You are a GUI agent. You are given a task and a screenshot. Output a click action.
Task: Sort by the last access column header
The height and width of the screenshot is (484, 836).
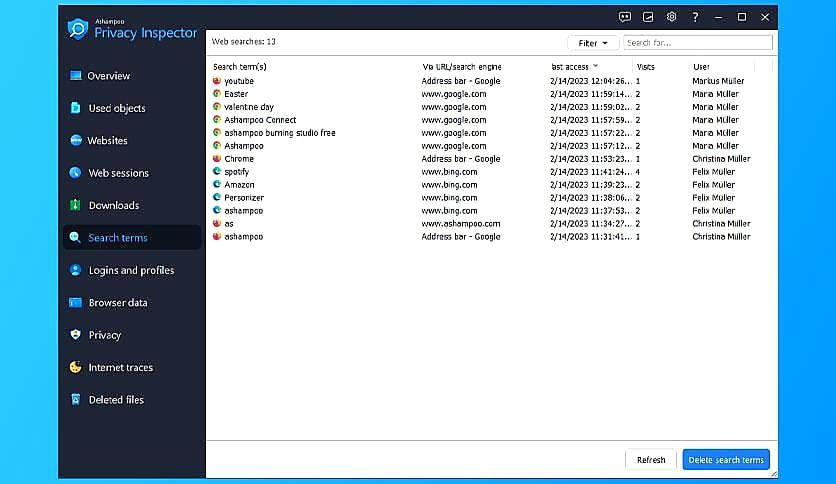click(x=570, y=67)
